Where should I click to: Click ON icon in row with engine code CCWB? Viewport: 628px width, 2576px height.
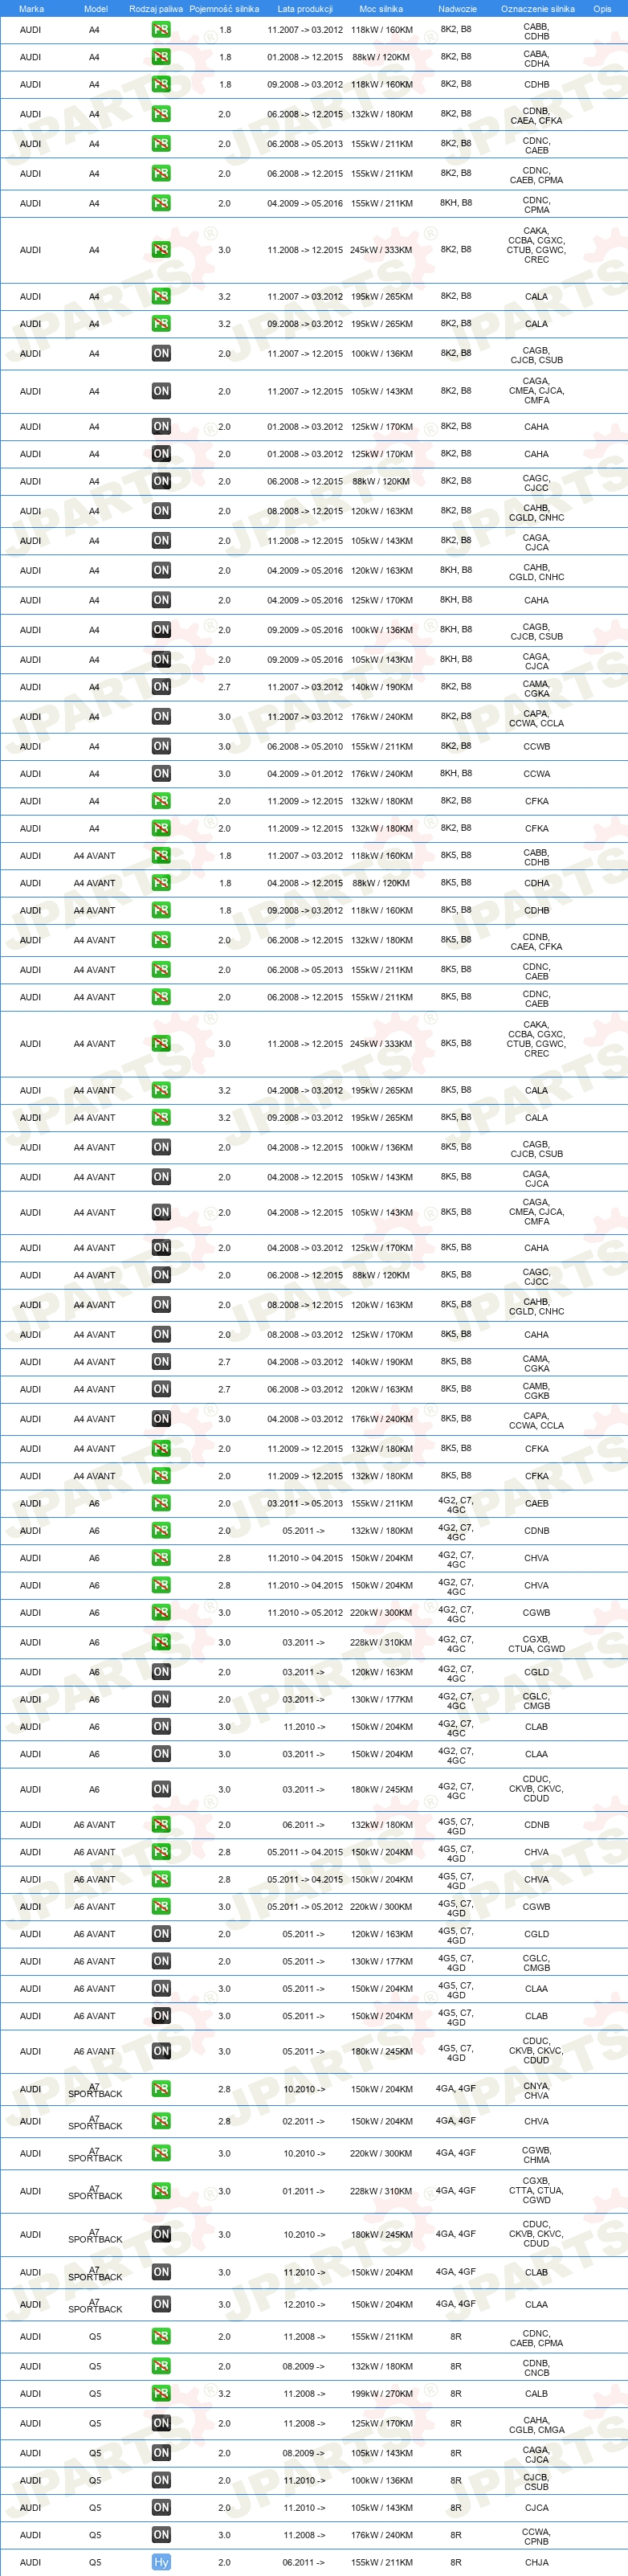[161, 746]
